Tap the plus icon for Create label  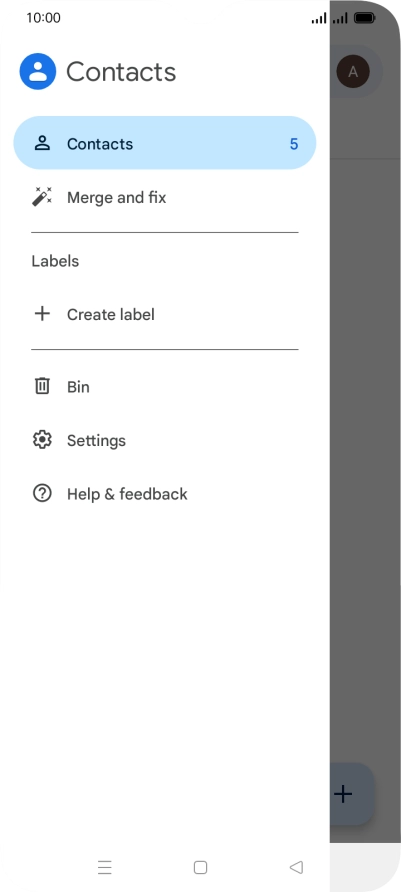tap(42, 313)
